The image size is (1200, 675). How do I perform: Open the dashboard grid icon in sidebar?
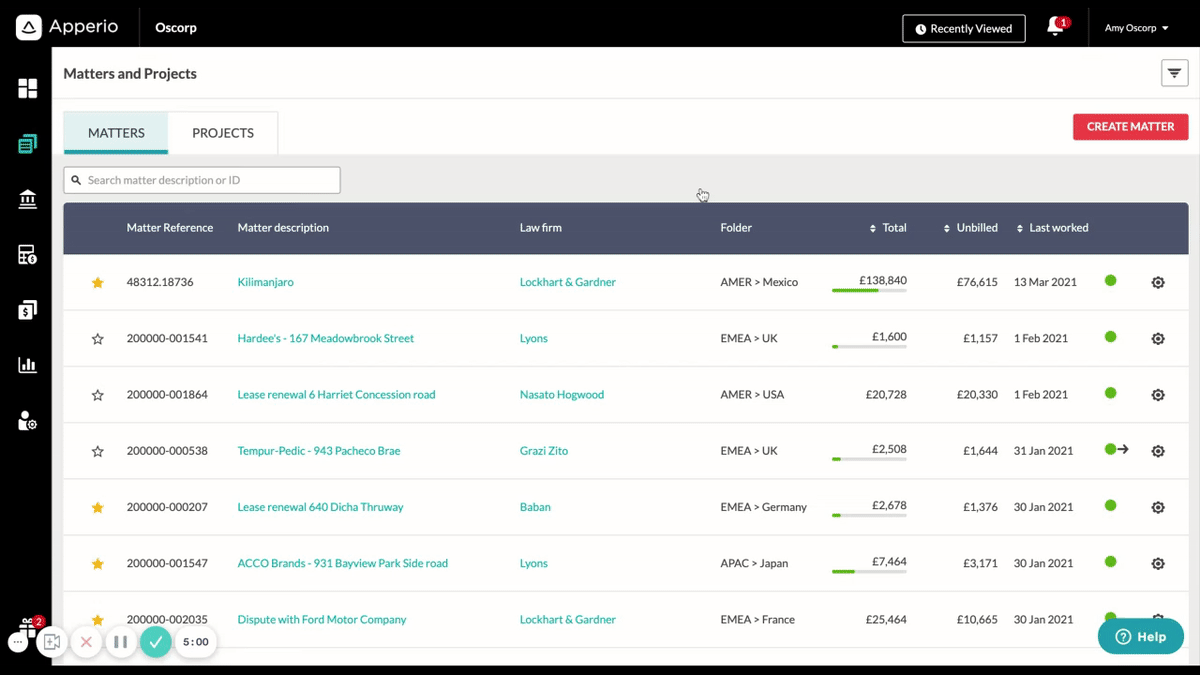pyautogui.click(x=27, y=89)
